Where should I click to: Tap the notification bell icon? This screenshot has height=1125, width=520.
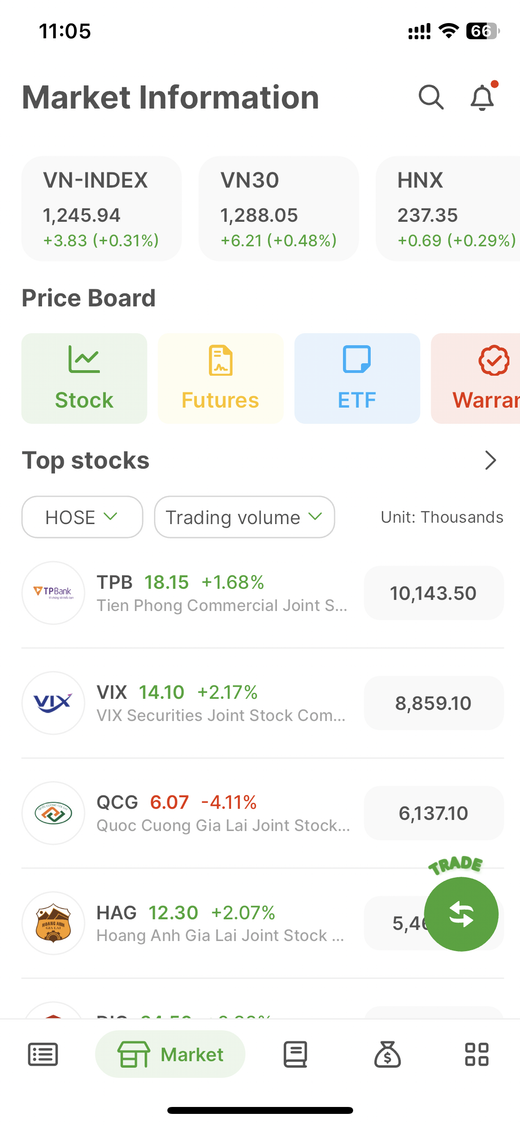[x=483, y=97]
